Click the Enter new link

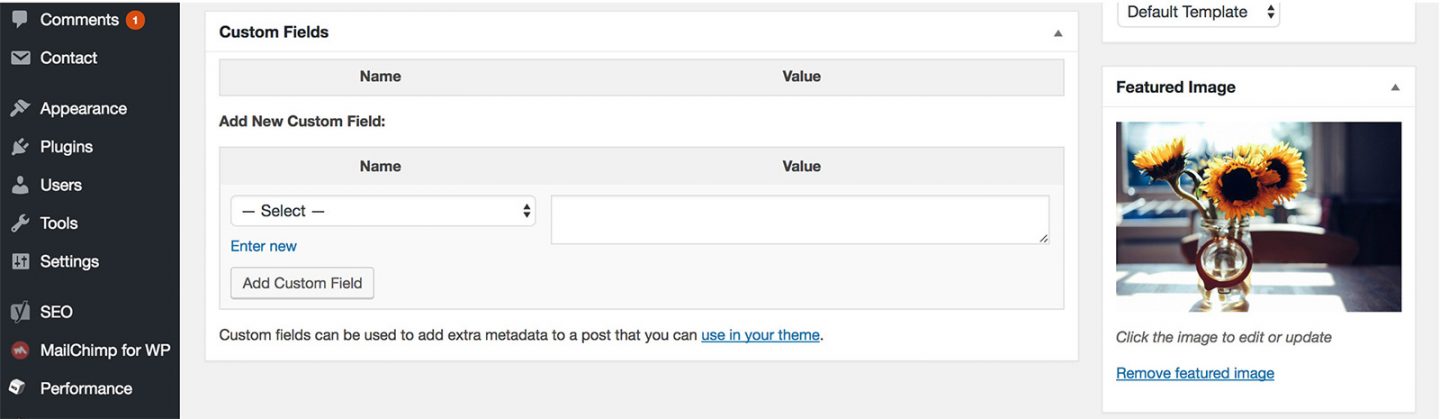click(x=264, y=246)
